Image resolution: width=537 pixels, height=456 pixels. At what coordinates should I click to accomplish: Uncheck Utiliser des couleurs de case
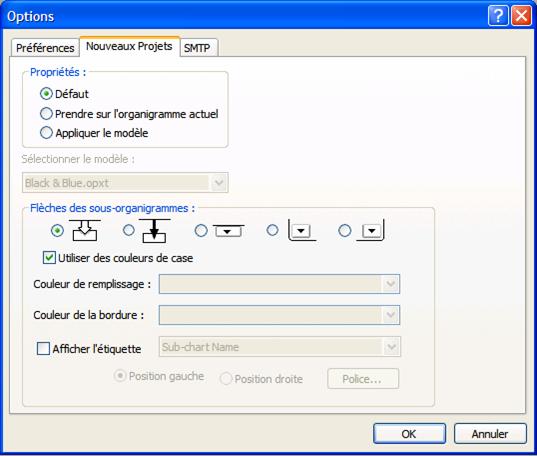coord(49,257)
